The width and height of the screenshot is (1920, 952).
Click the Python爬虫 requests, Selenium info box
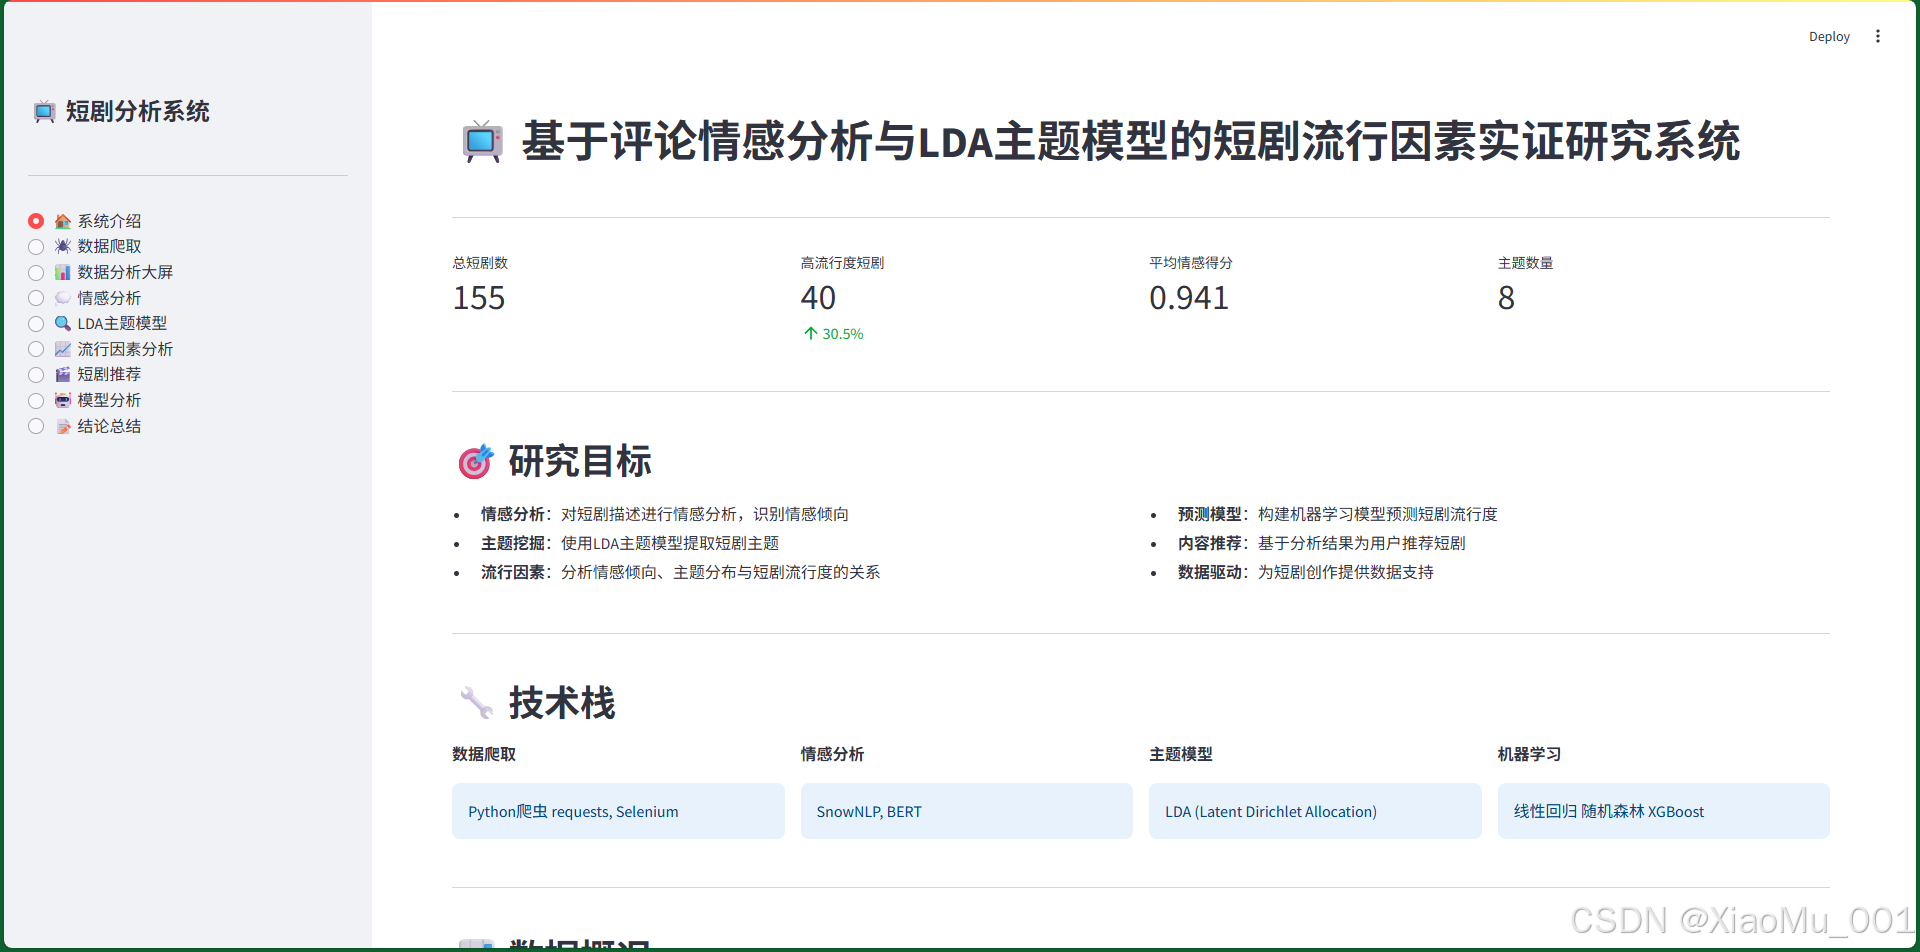618,811
